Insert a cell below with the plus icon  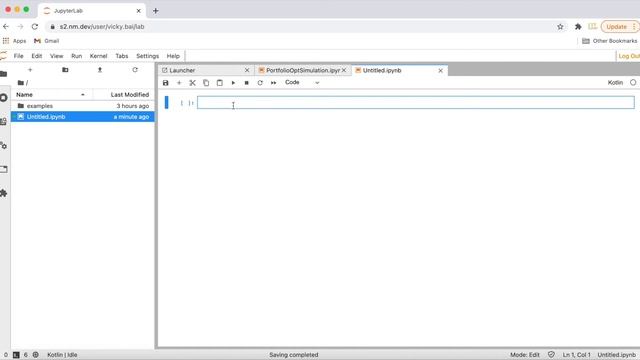(x=179, y=83)
